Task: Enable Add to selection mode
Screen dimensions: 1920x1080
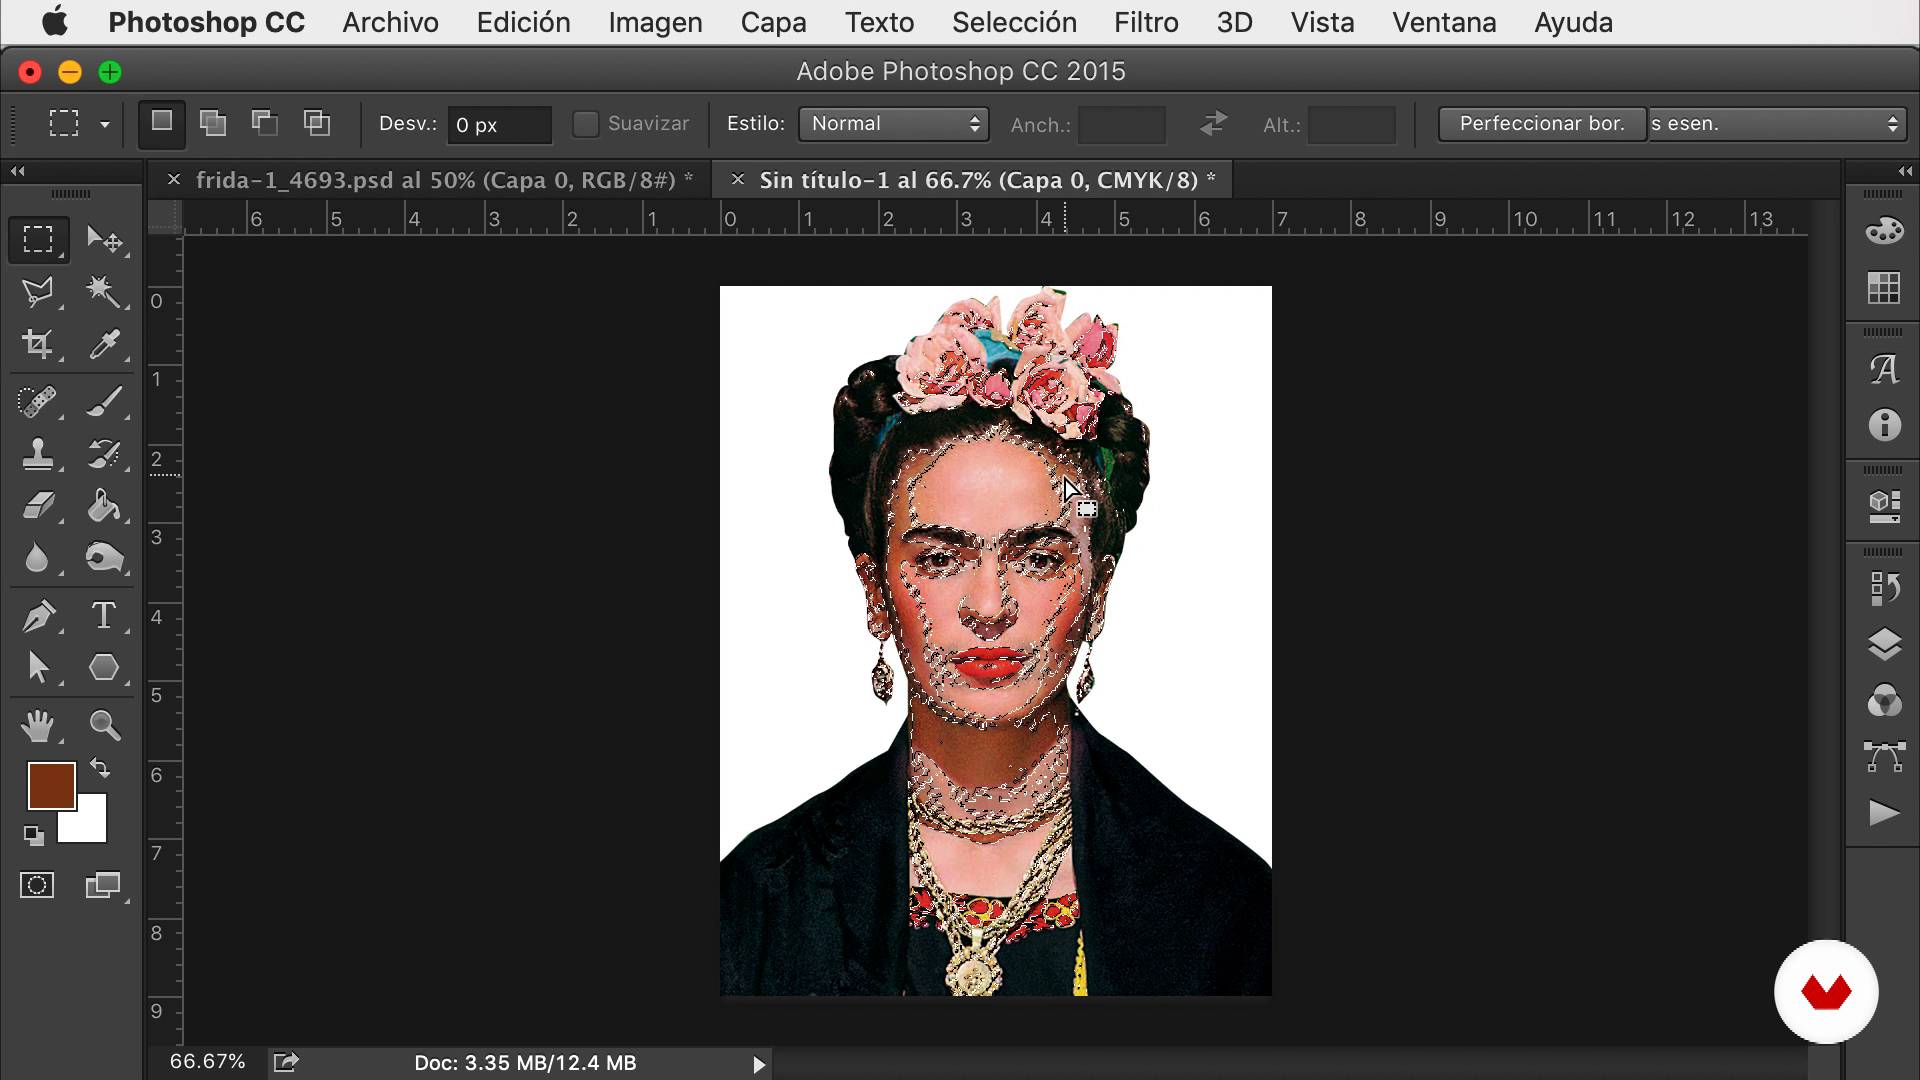Action: coord(212,123)
